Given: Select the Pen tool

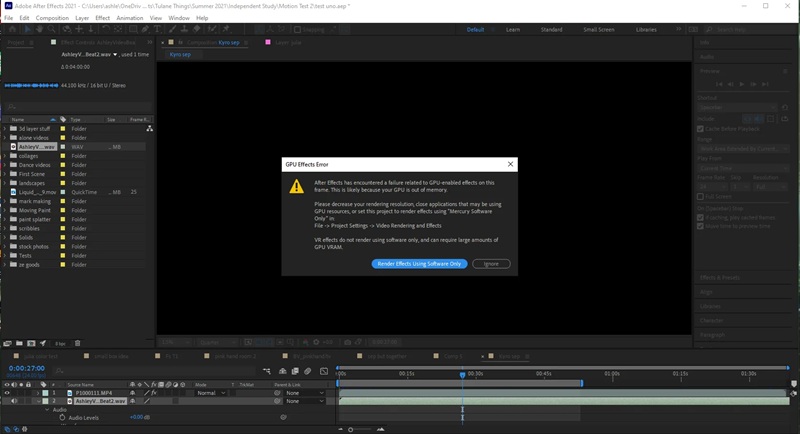Looking at the screenshot, I should 145,29.
